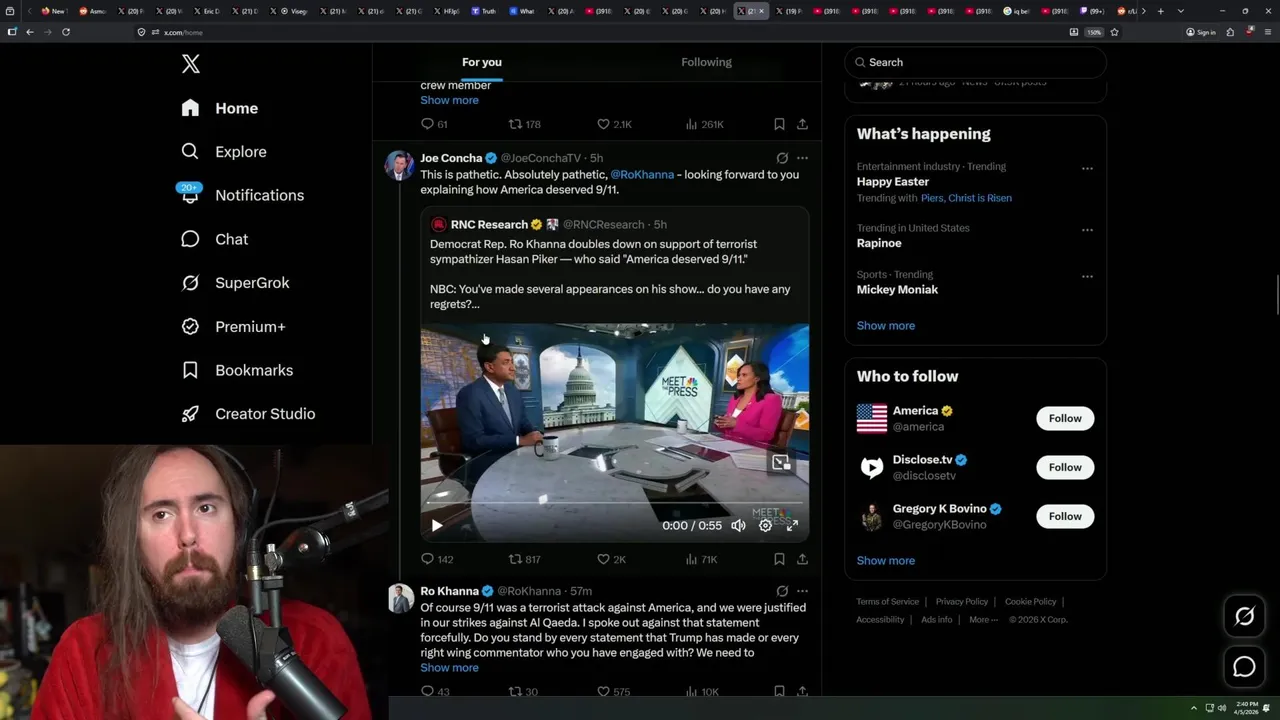Screen dimensions: 1280x720
Task: Show more trending topics
Action: click(885, 326)
